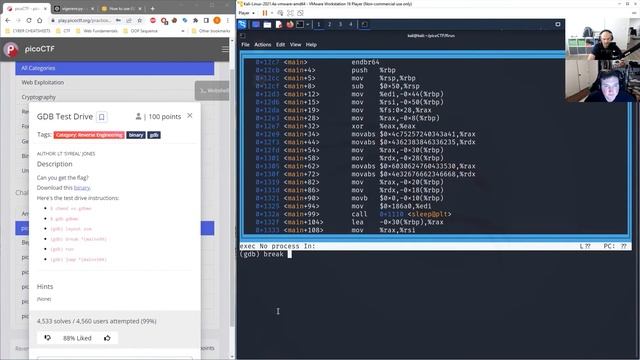Click the binary tag
640x360 pixels.
coord(136,135)
